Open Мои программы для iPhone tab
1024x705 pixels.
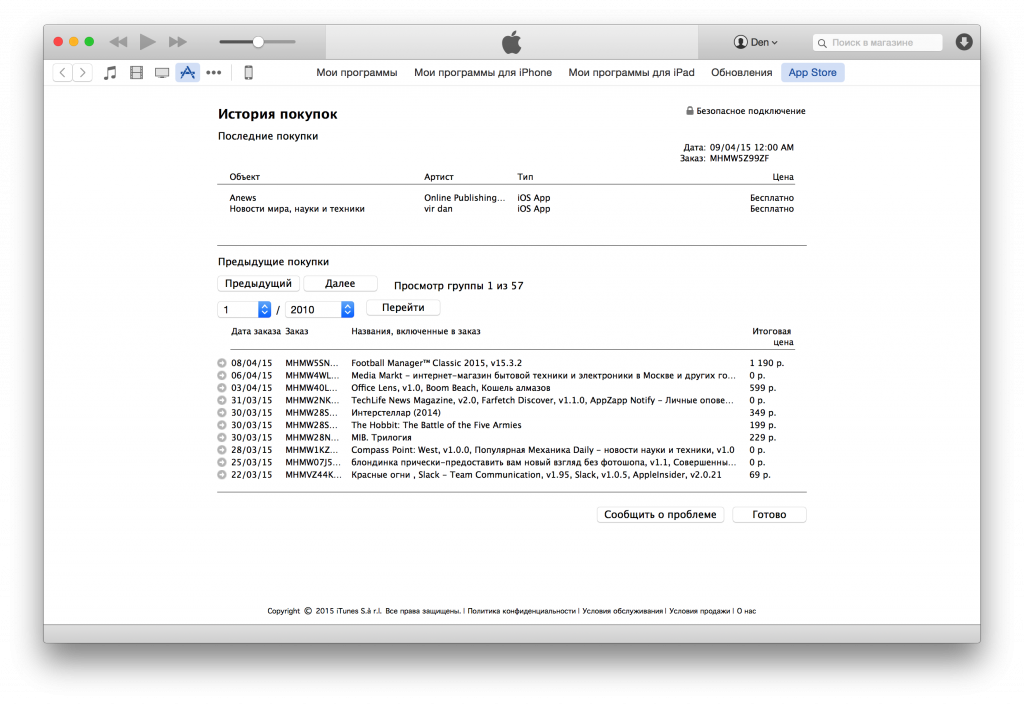coord(483,72)
